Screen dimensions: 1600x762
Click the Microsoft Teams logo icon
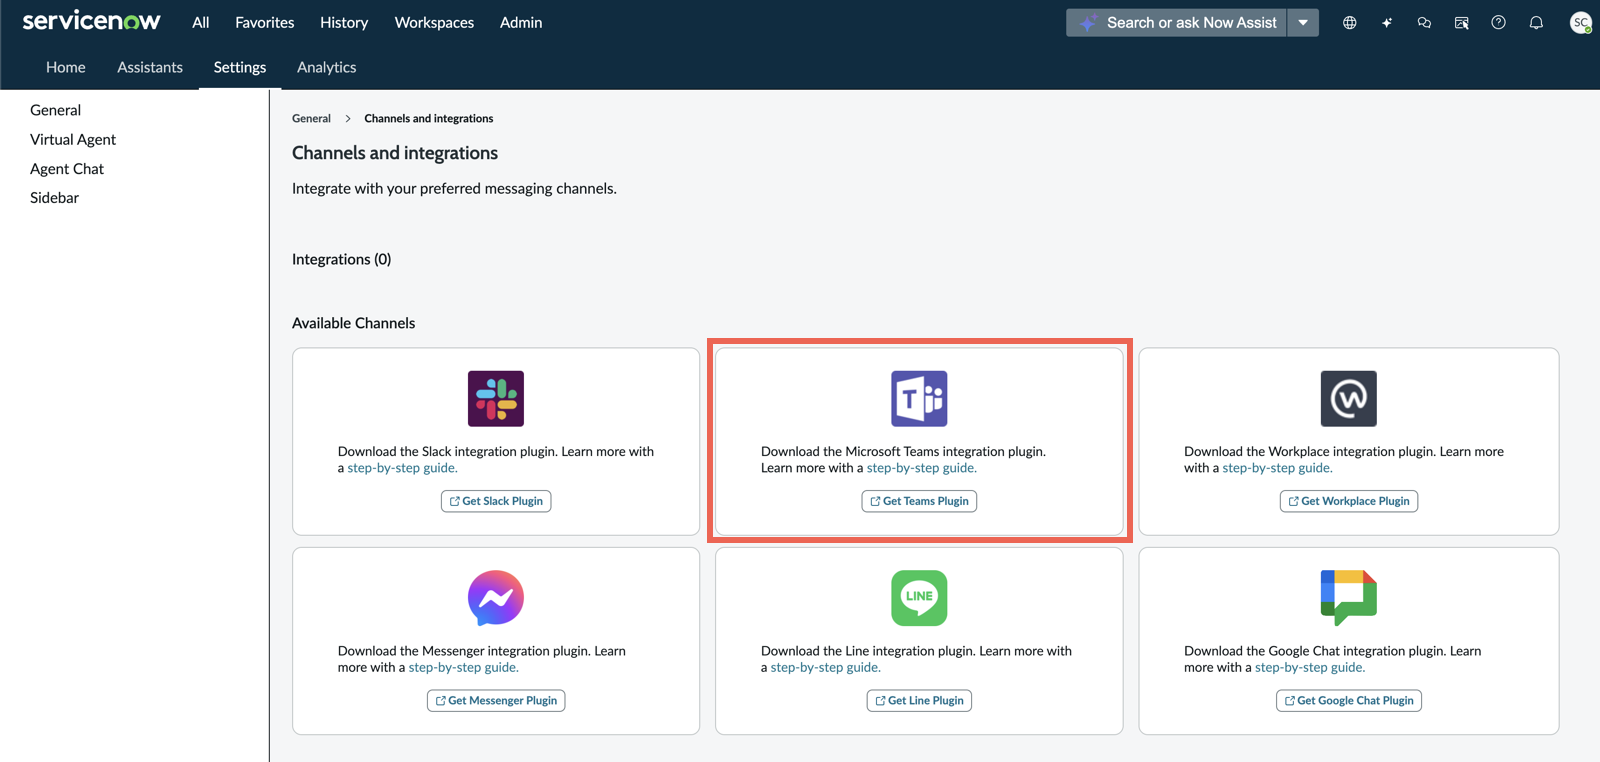919,398
